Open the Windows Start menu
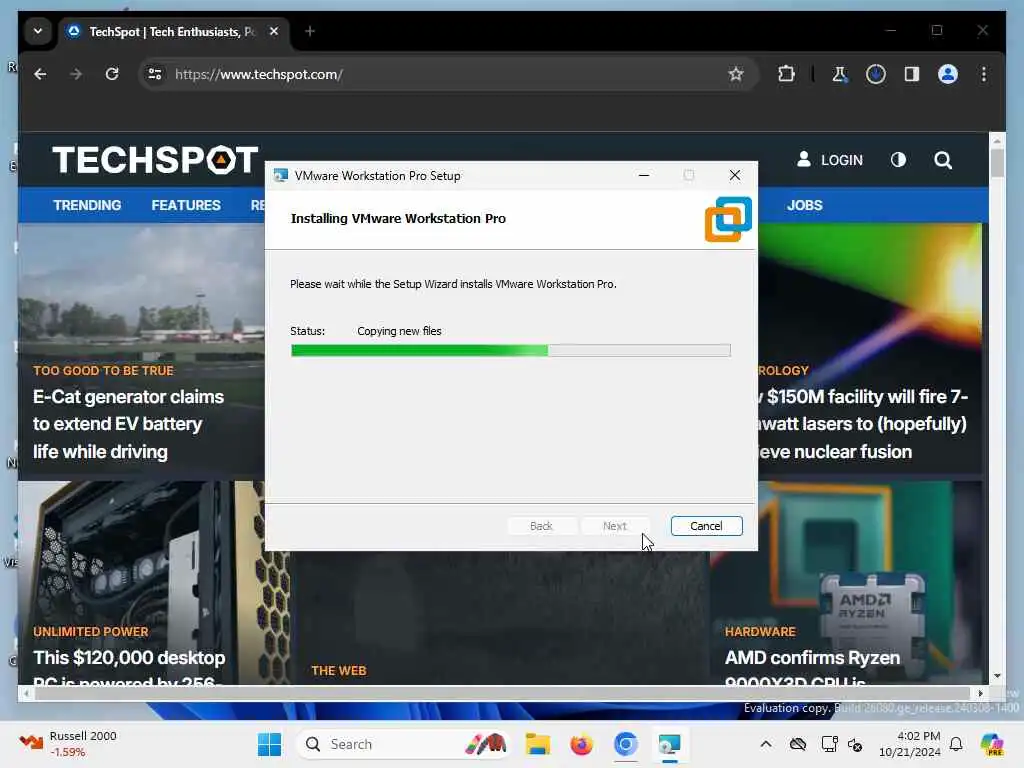Viewport: 1024px width, 768px height. [x=269, y=744]
